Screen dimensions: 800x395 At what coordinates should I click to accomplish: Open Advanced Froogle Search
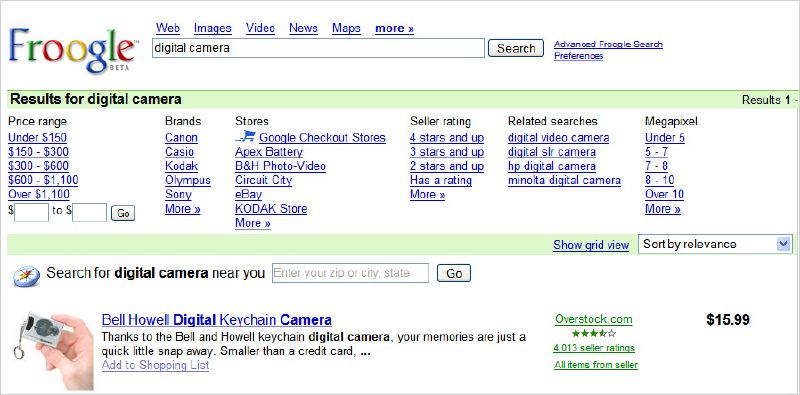(x=608, y=44)
